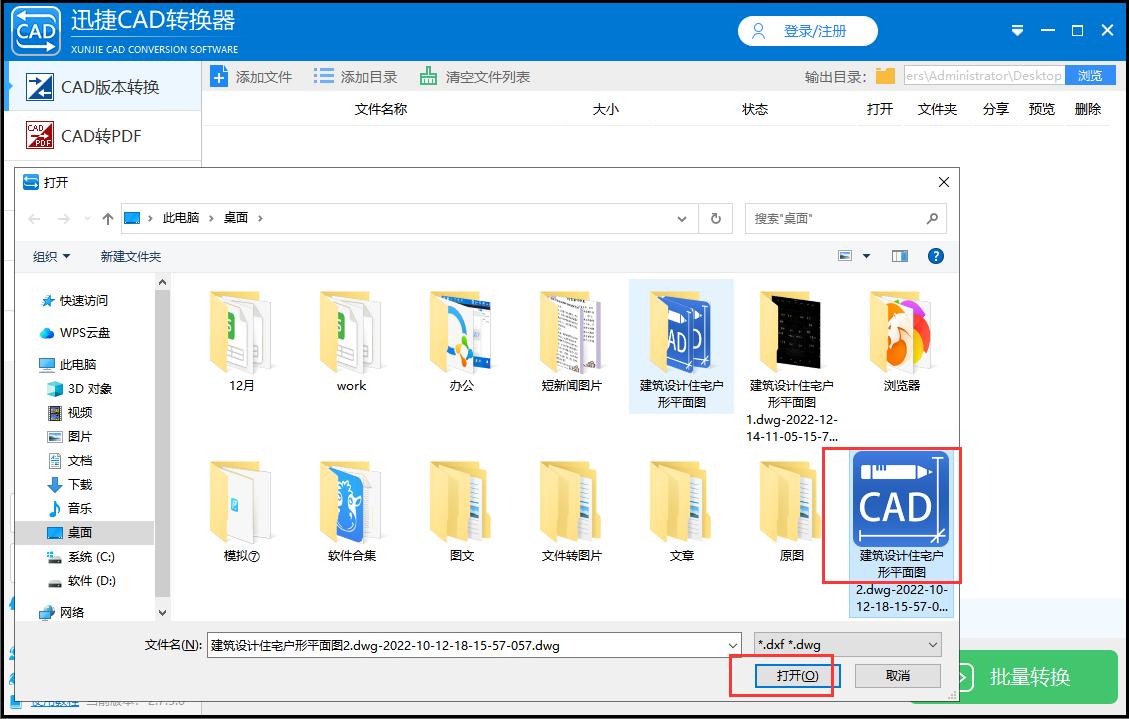Click the blue help question mark icon
Screen dimensions: 1129x719
[x=935, y=255]
